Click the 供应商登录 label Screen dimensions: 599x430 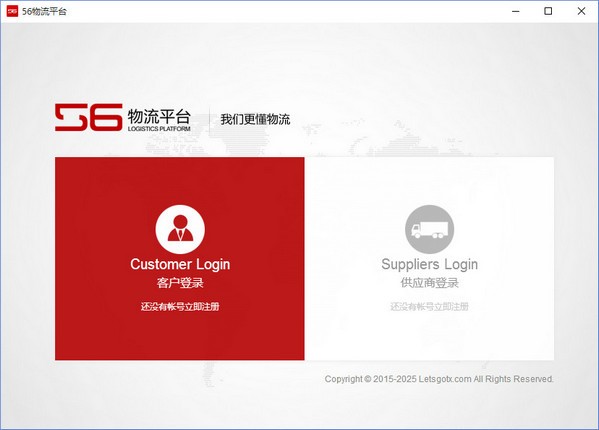(429, 283)
